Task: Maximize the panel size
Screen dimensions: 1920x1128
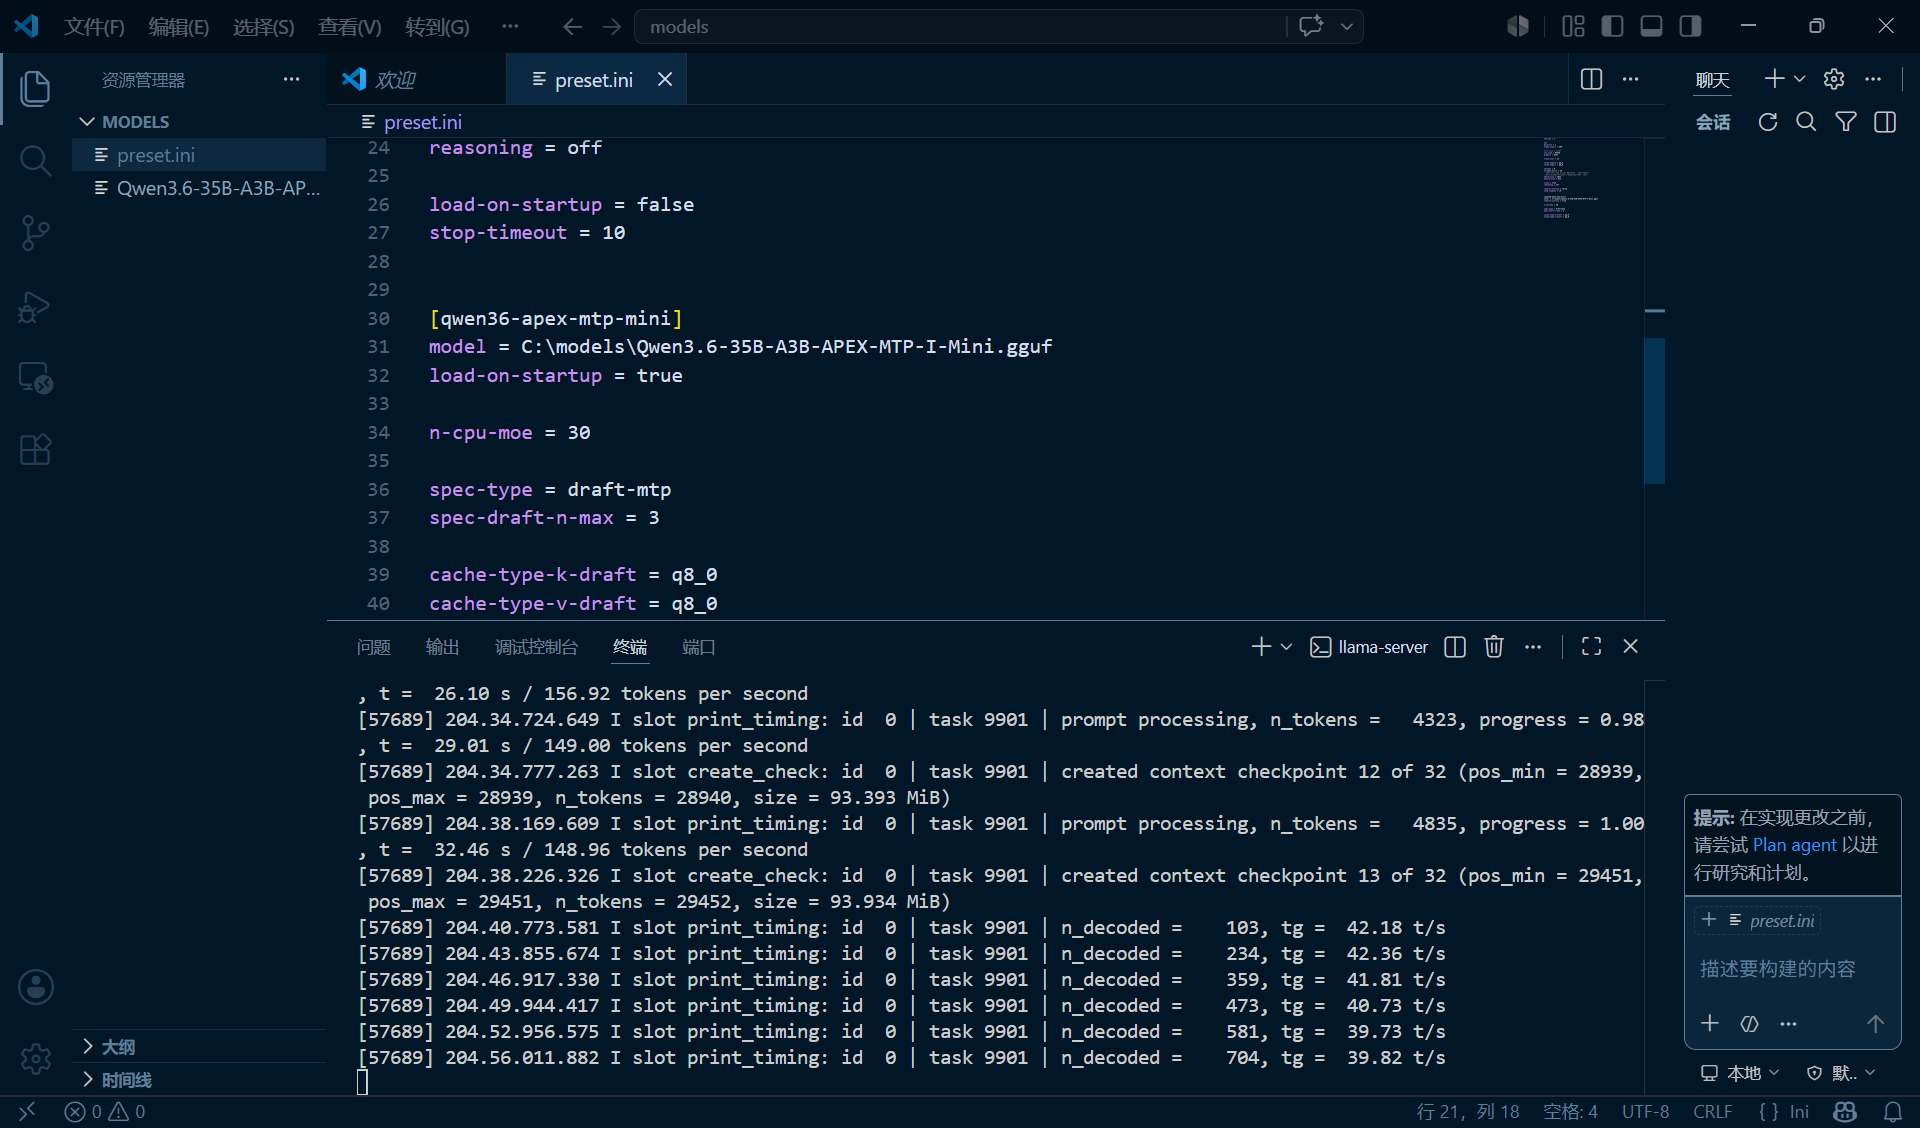Action: tap(1591, 647)
